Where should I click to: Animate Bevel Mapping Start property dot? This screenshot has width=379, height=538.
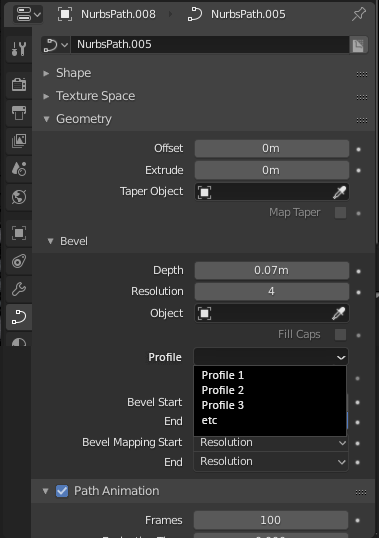[x=357, y=443]
